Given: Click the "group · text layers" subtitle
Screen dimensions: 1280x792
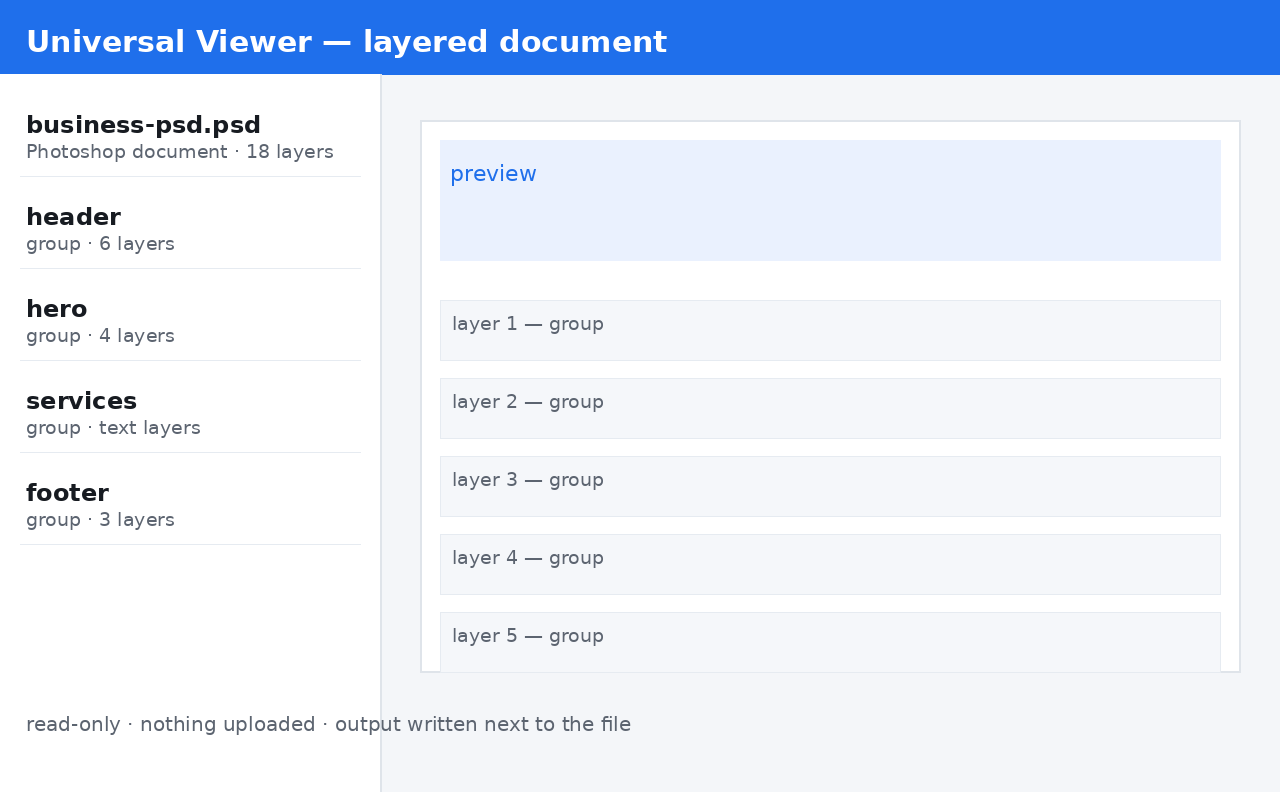Looking at the screenshot, I should click(113, 428).
